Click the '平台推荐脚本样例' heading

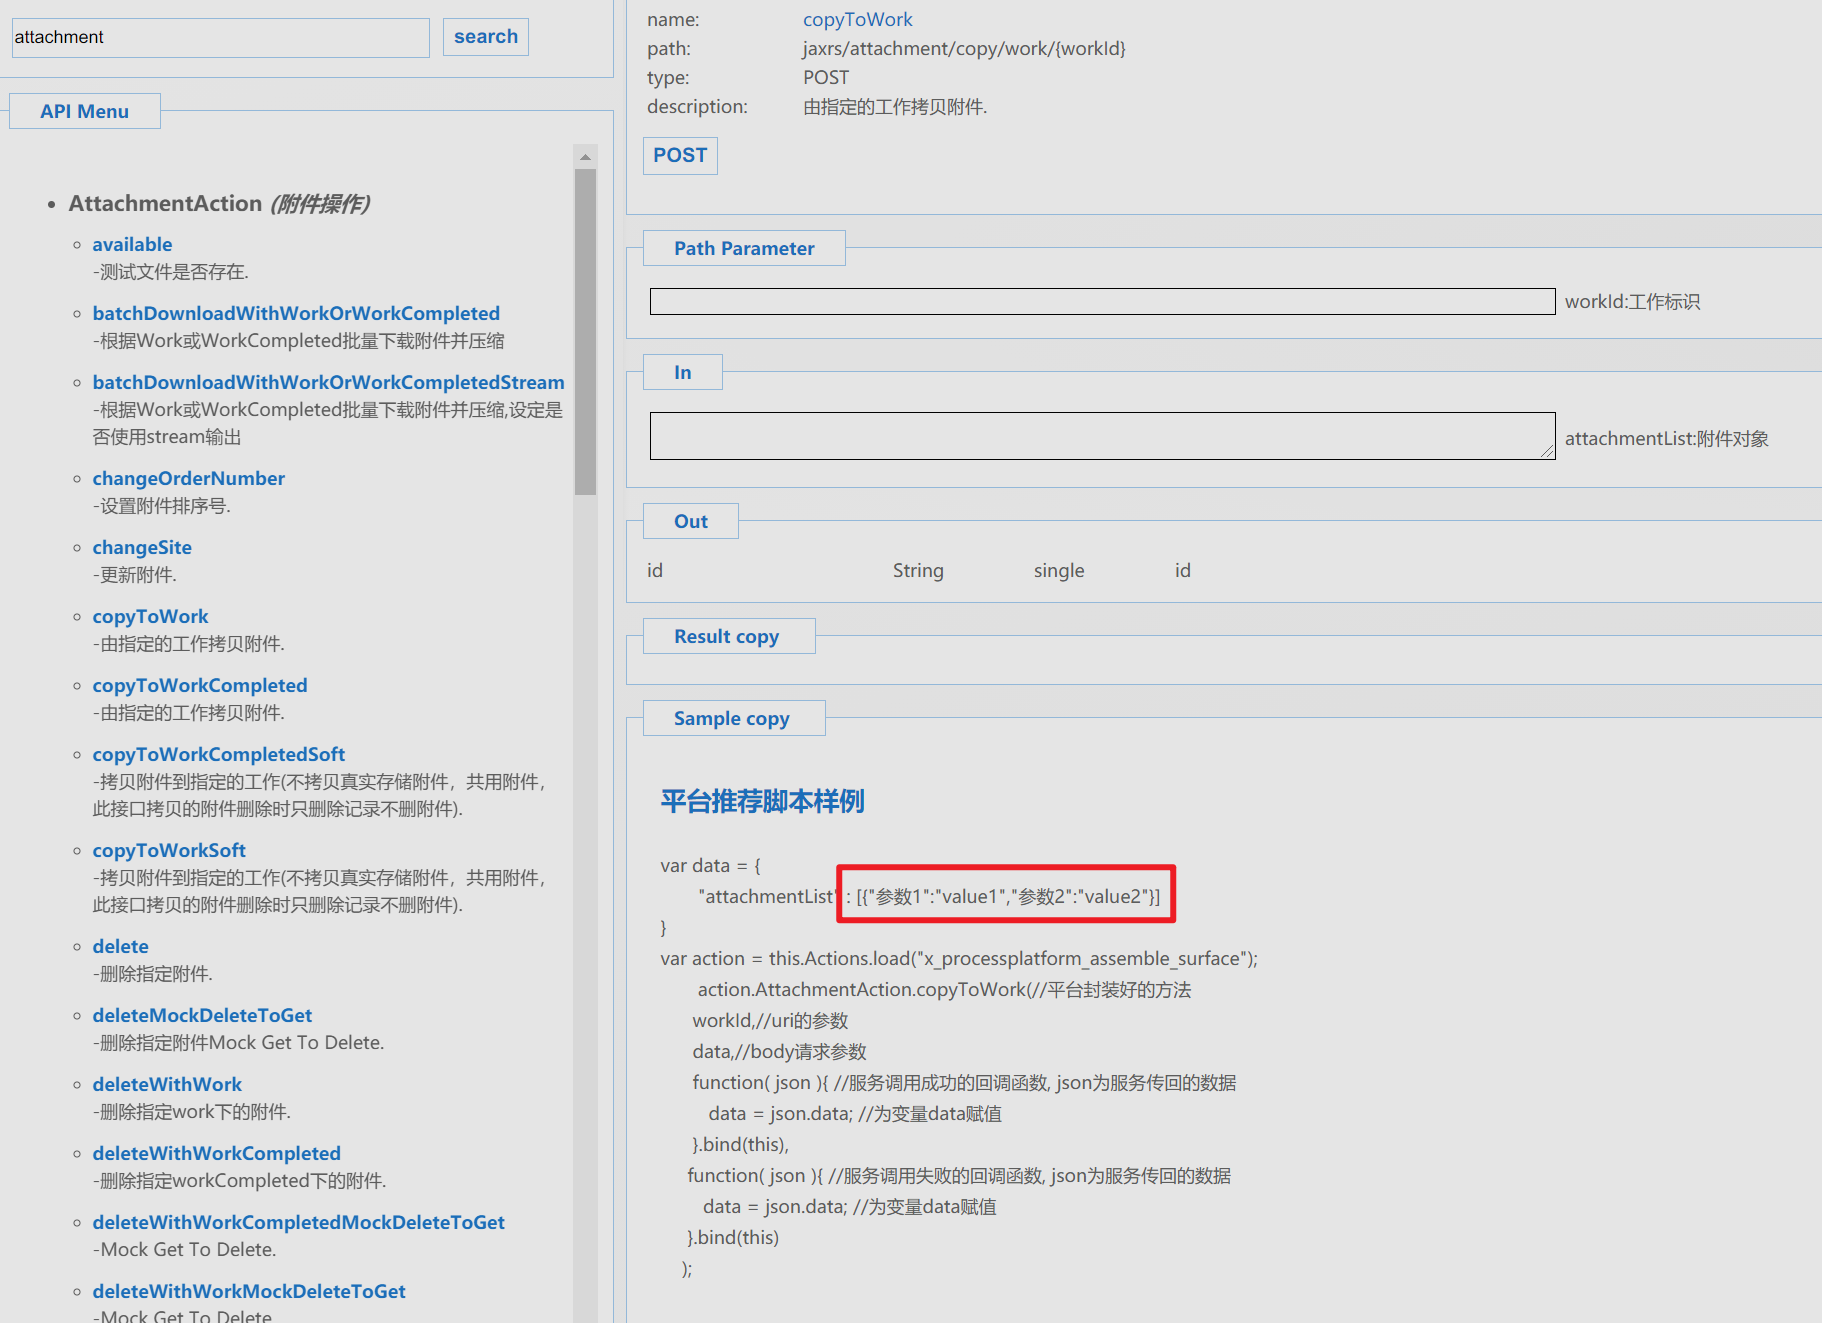pos(762,801)
